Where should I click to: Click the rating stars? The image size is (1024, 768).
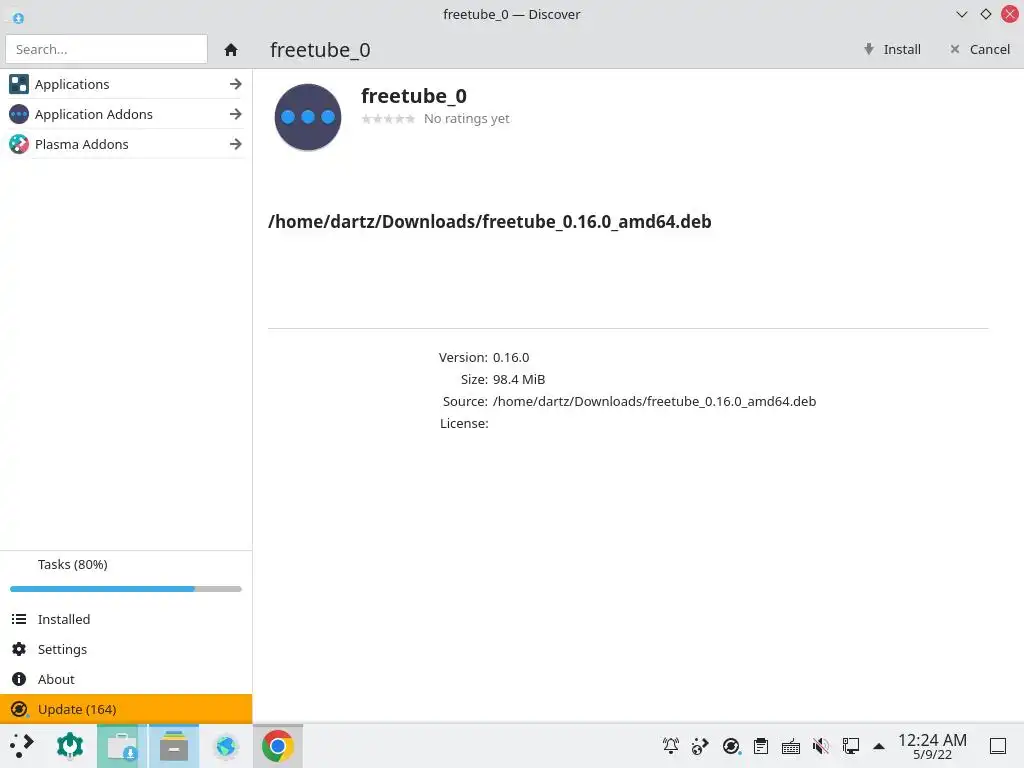pos(388,119)
